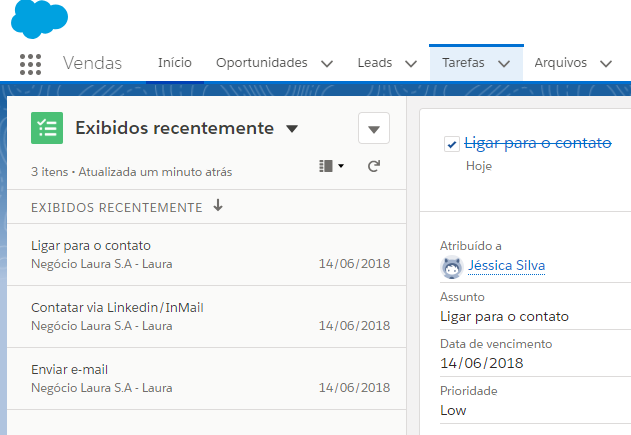Switch to the Oportunidades tab
This screenshot has height=435, width=631.
pos(261,63)
